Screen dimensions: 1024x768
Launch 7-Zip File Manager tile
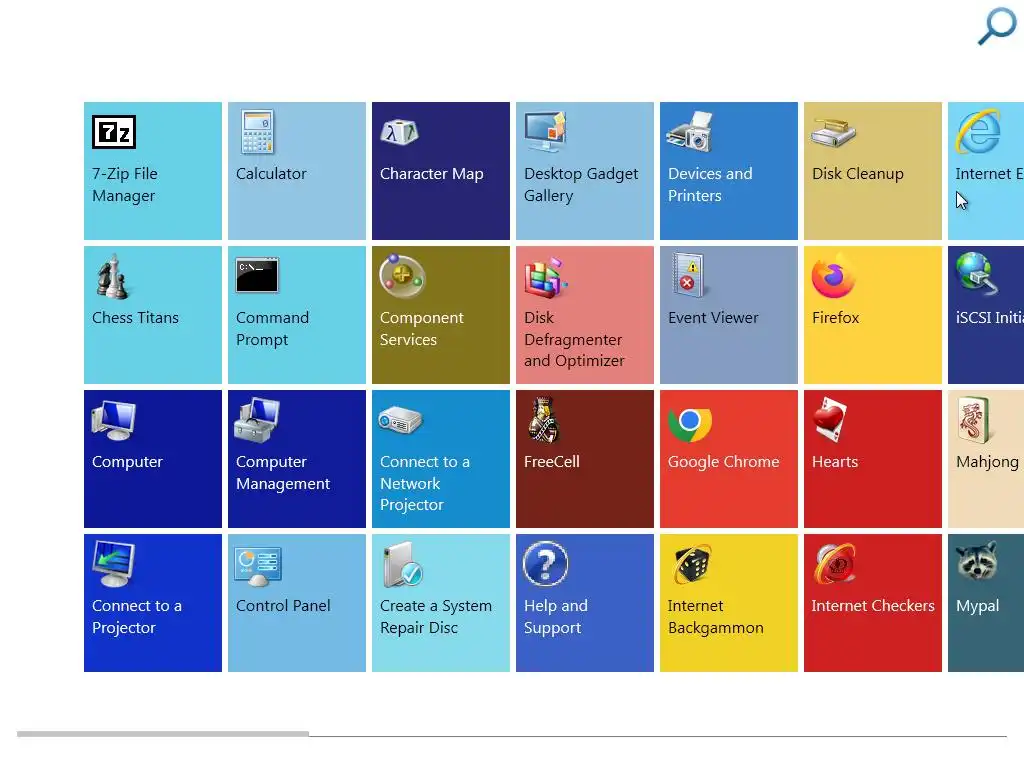[x=153, y=171]
